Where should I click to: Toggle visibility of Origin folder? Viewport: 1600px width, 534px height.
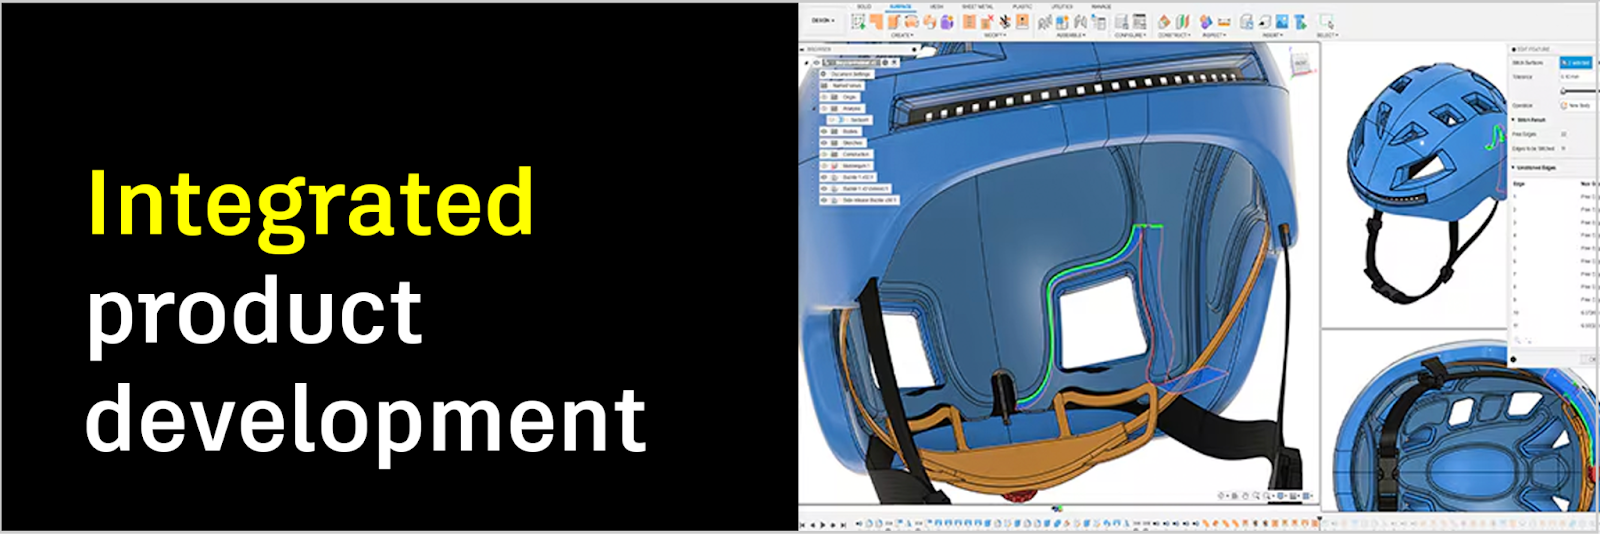click(x=824, y=97)
